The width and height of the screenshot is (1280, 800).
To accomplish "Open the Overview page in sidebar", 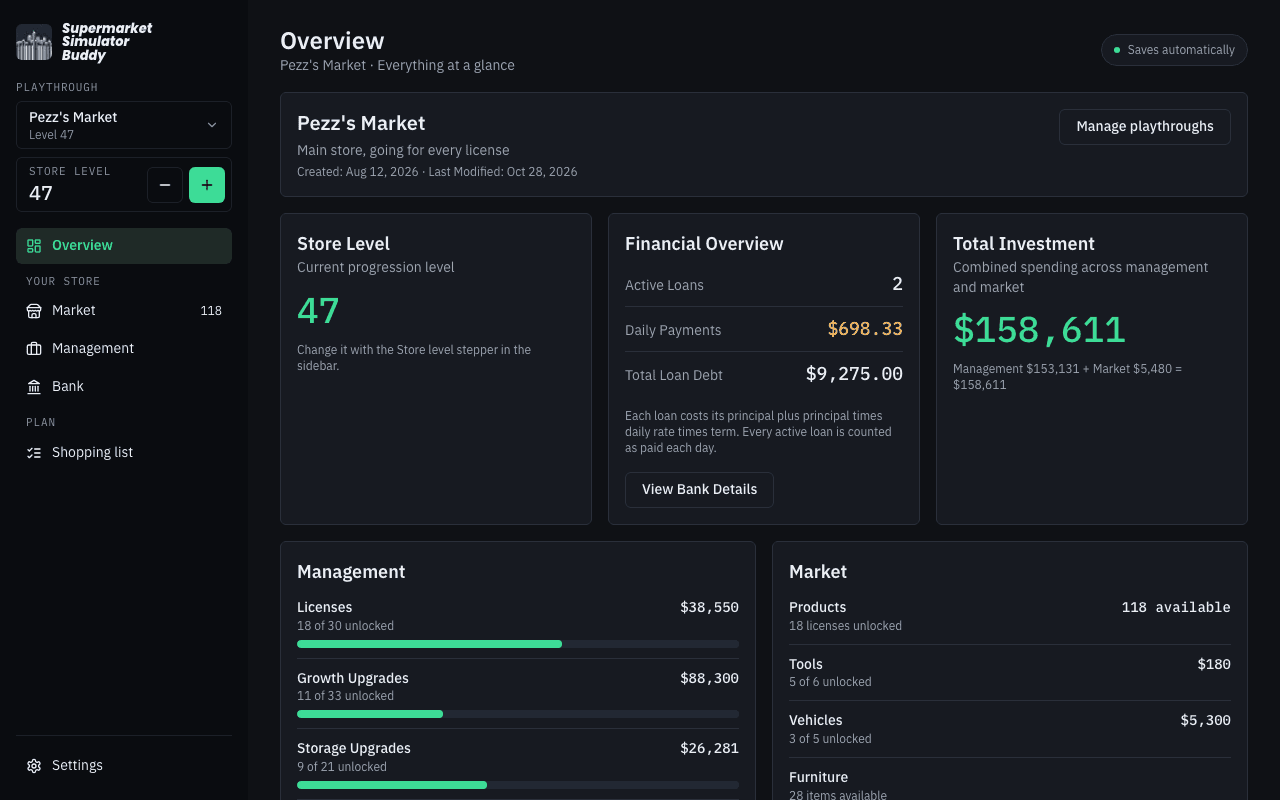I will [124, 246].
